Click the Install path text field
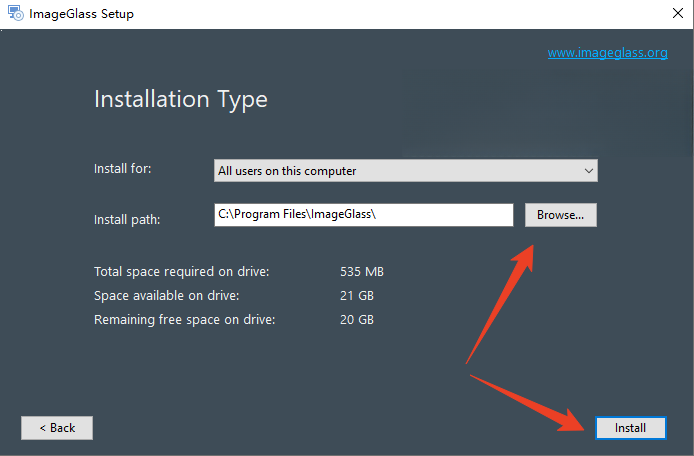The width and height of the screenshot is (694, 456). (x=364, y=215)
